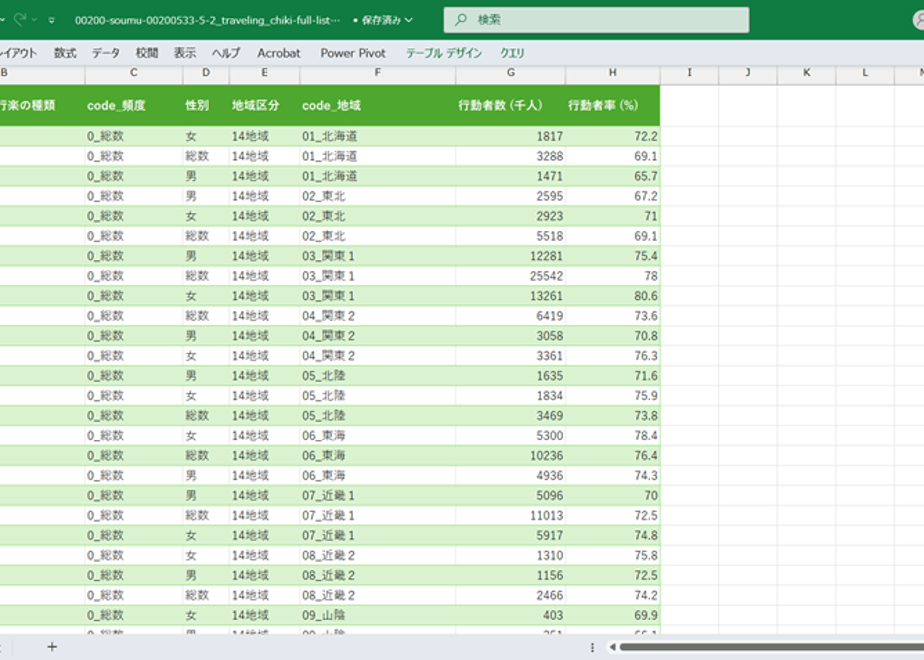Select 06_東海 cell in the 5300 row

pyautogui.click(x=377, y=435)
